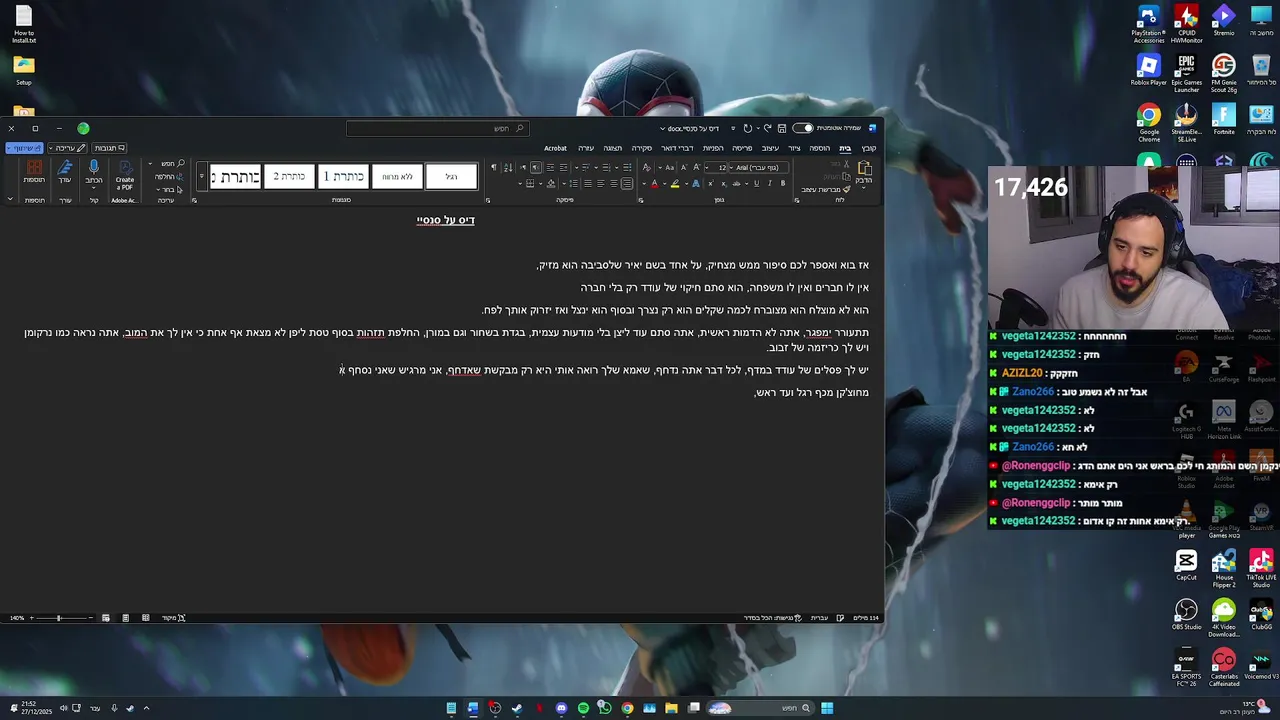Open the document title dropdown in title bar
Viewport: 1280px width, 720px height.
click(661, 128)
